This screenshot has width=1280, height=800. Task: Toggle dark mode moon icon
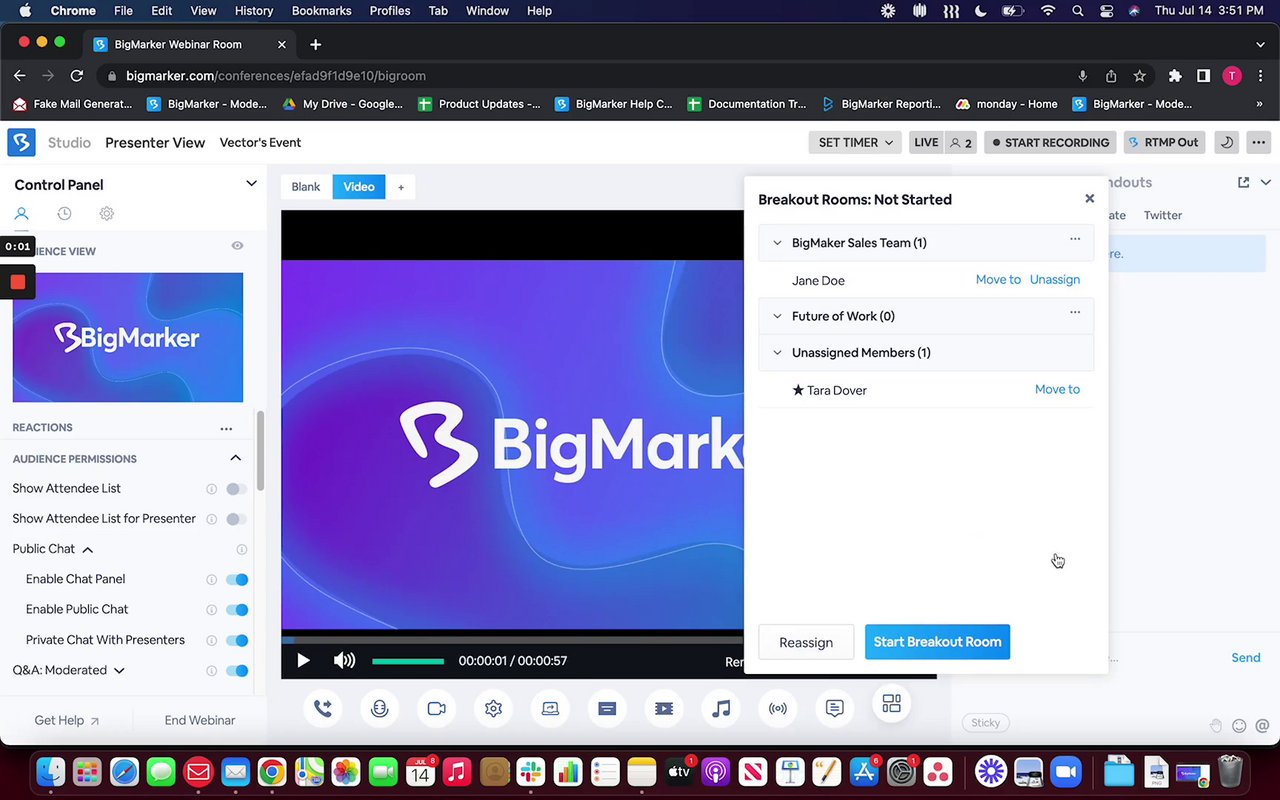(x=1226, y=142)
